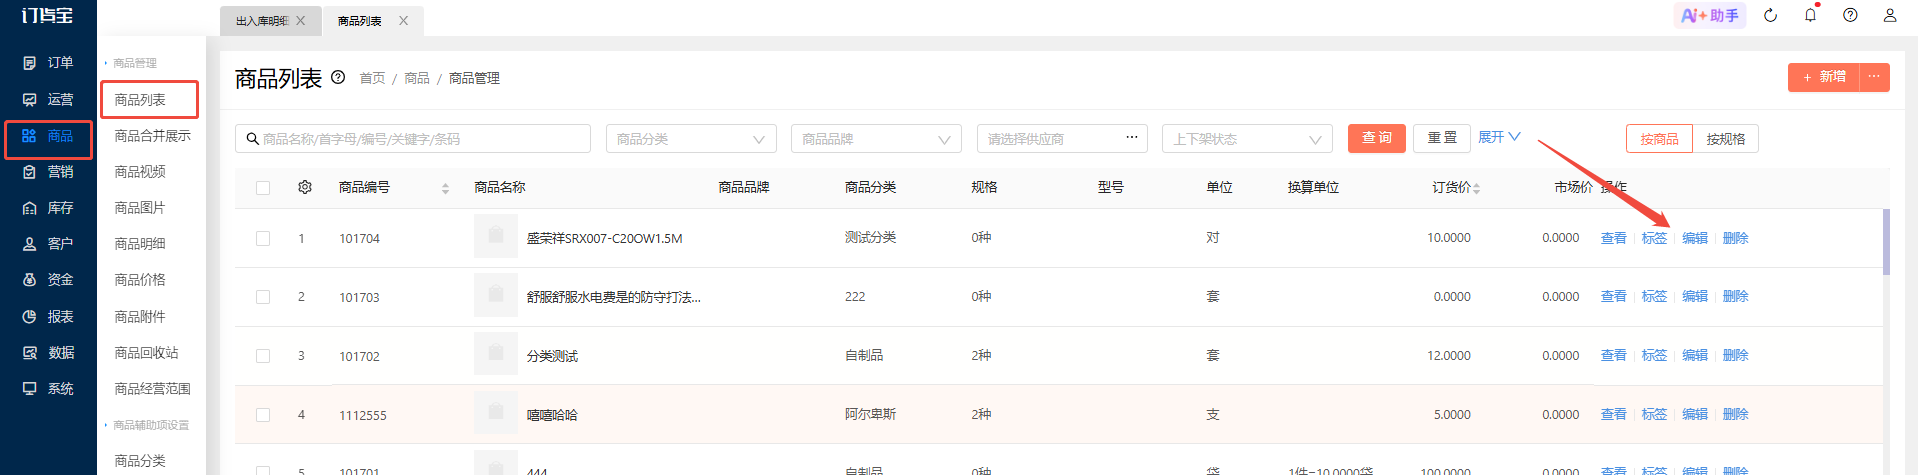This screenshot has height=475, width=1918.
Task: Open 商品明细 in submenu
Action: click(x=140, y=244)
